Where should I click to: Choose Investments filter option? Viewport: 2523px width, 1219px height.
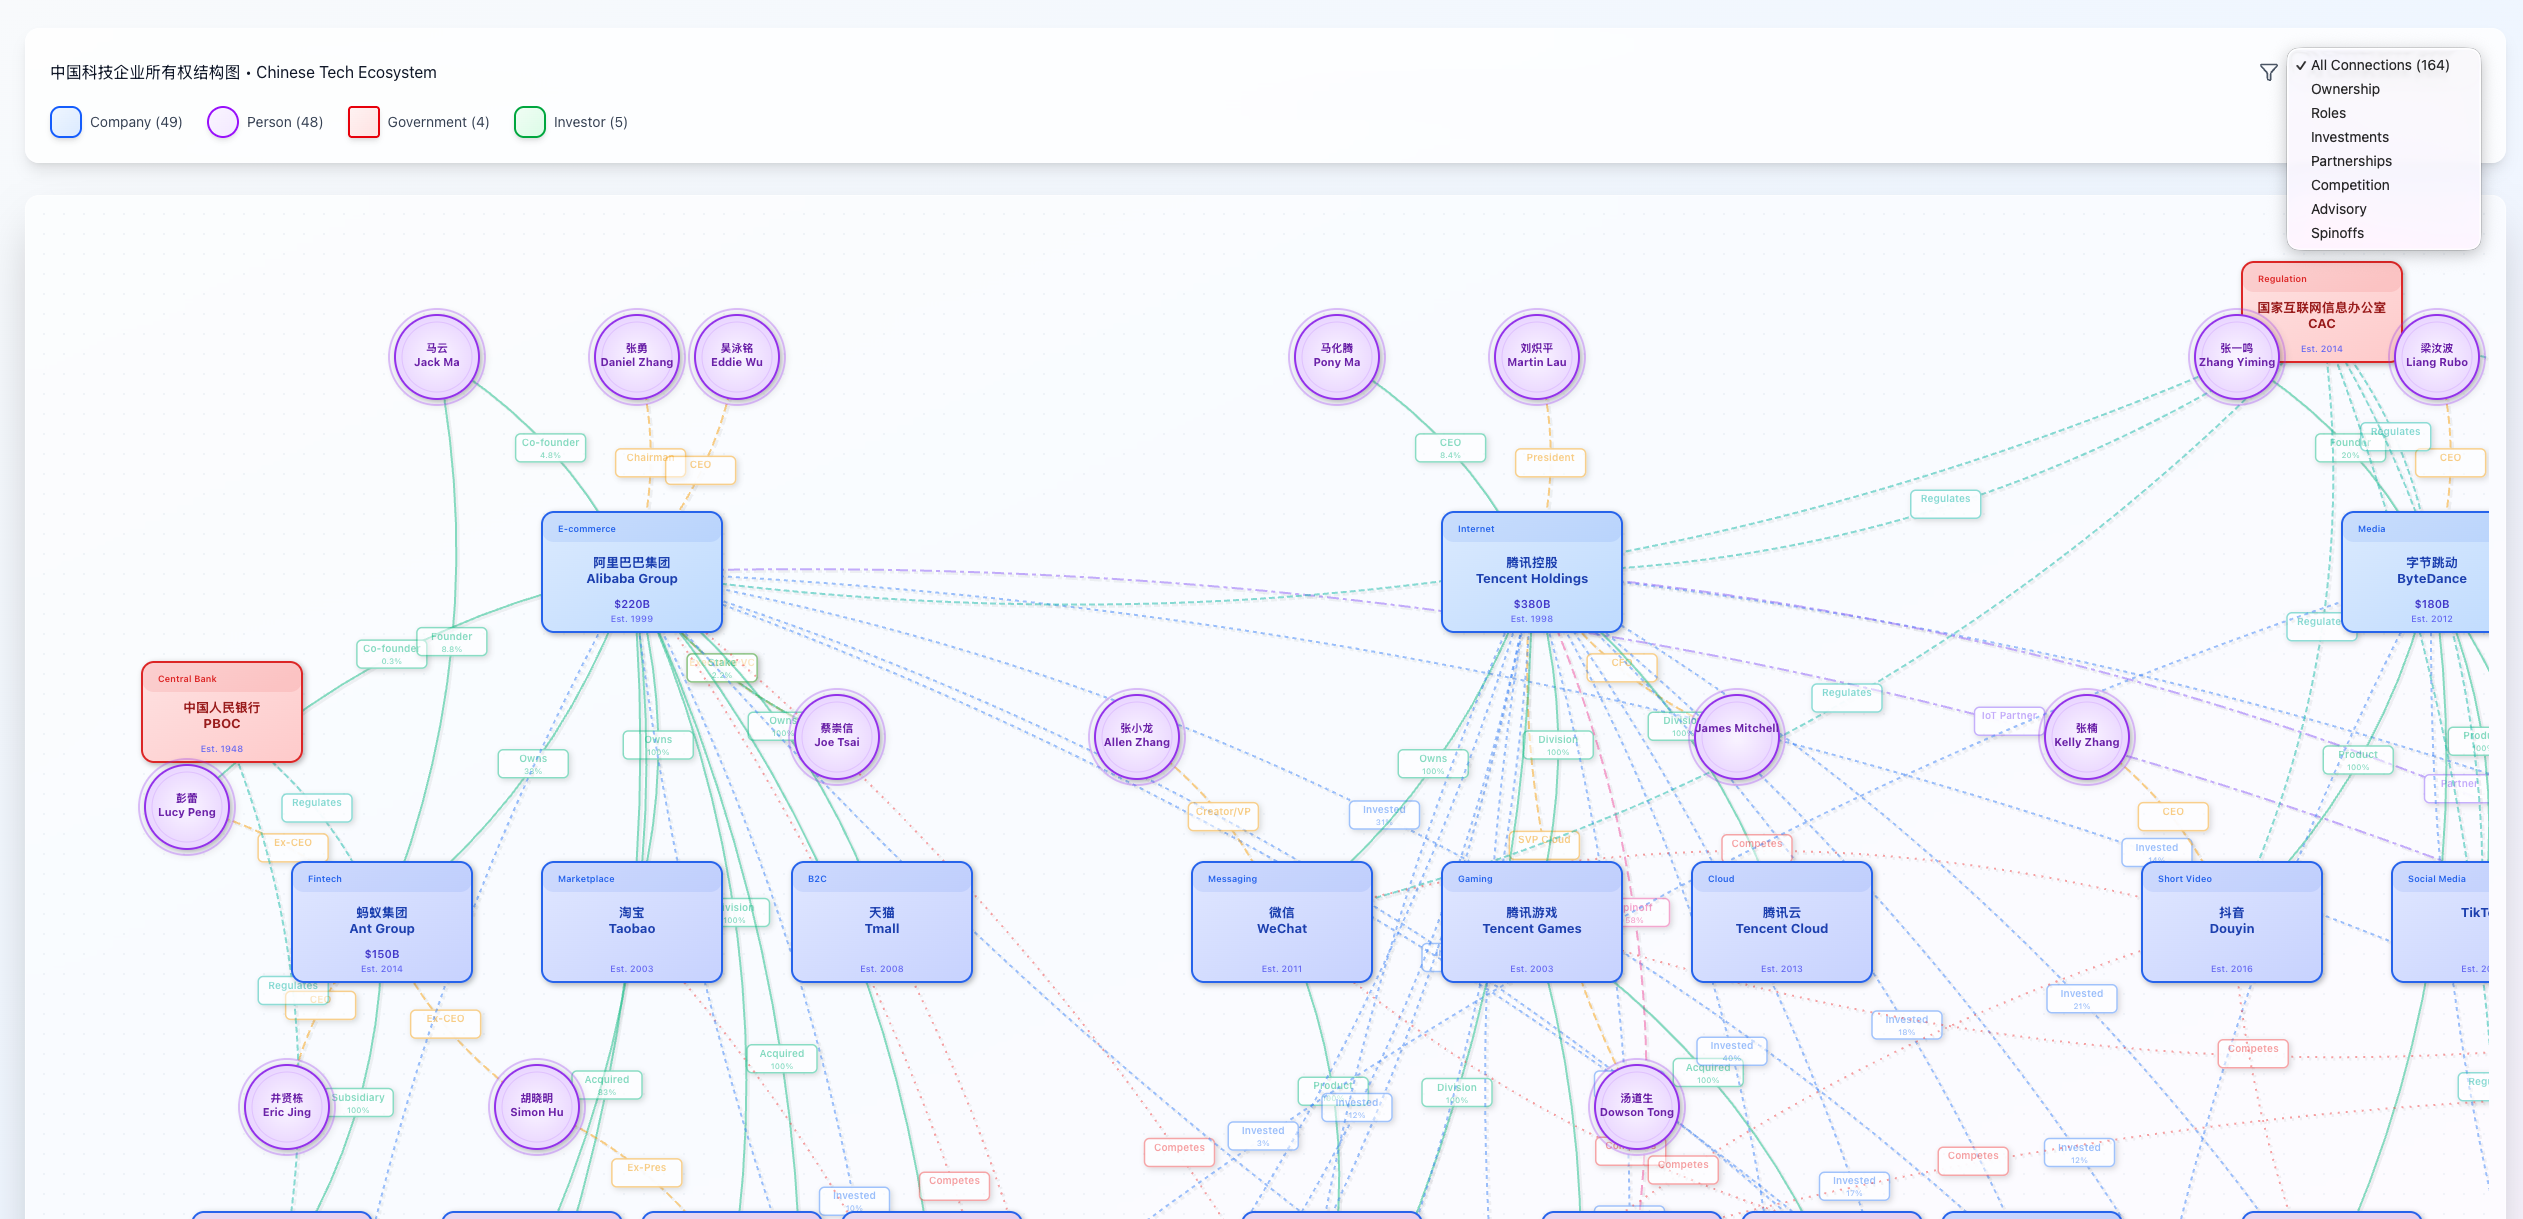(x=2383, y=137)
